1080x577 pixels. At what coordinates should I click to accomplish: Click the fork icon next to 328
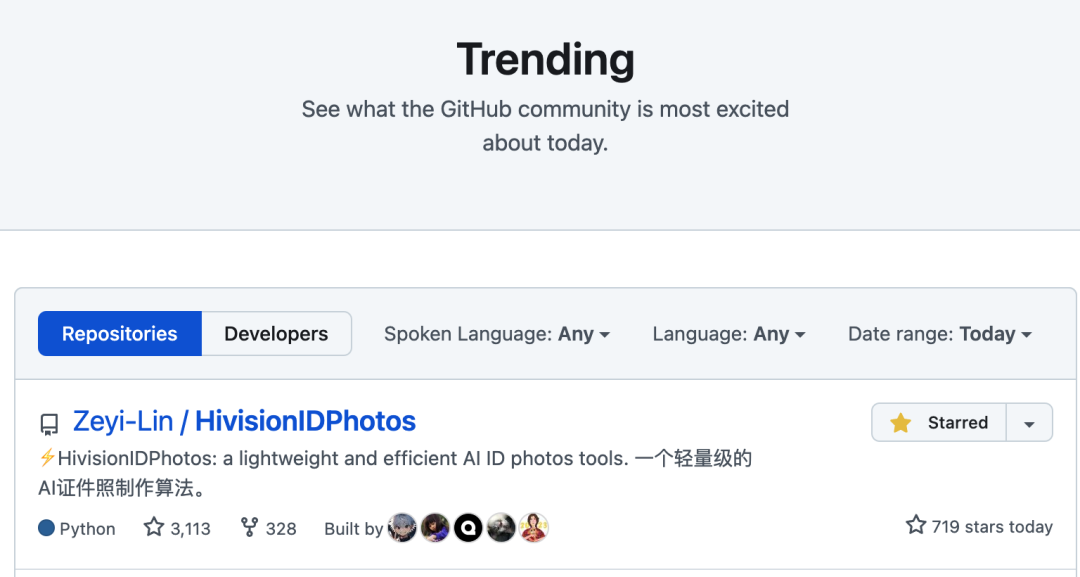(x=246, y=527)
